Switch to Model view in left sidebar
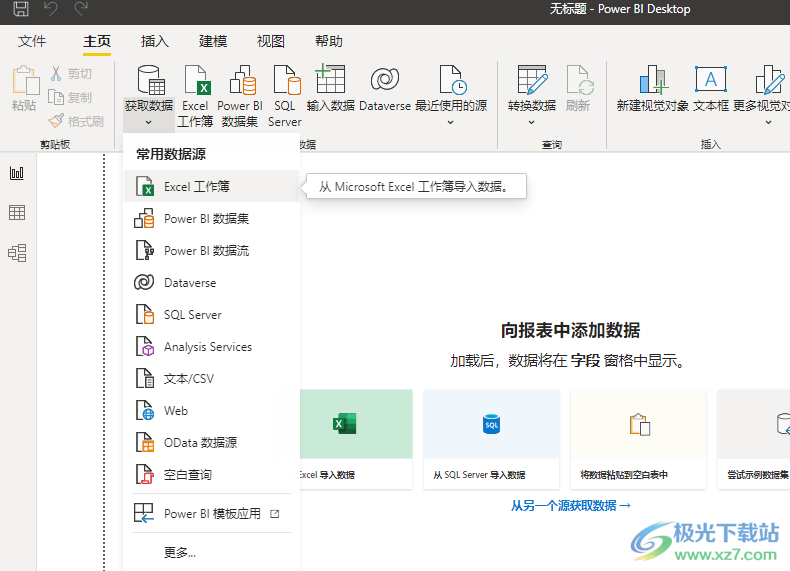The width and height of the screenshot is (790, 571). click(x=17, y=252)
